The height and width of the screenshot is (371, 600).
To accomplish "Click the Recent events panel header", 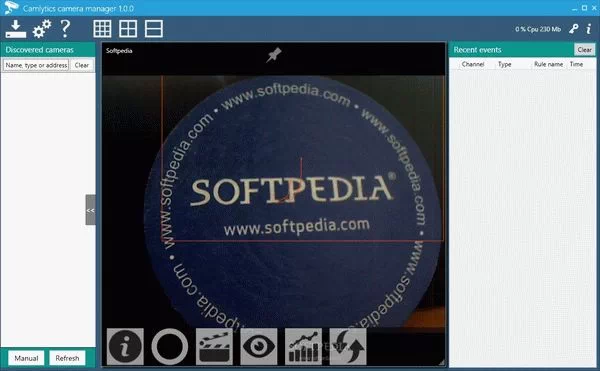I will click(x=512, y=50).
